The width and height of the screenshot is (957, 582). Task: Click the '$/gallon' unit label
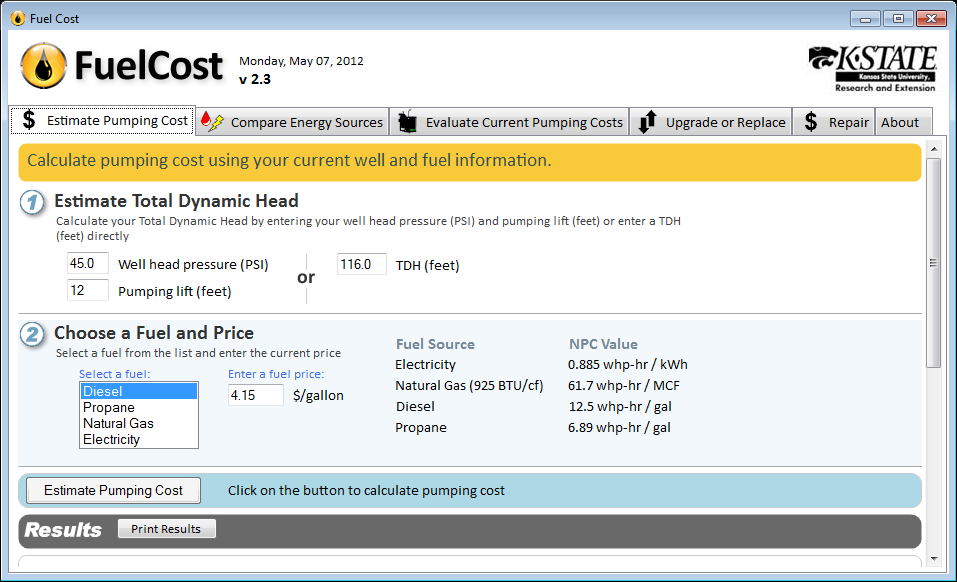click(318, 395)
